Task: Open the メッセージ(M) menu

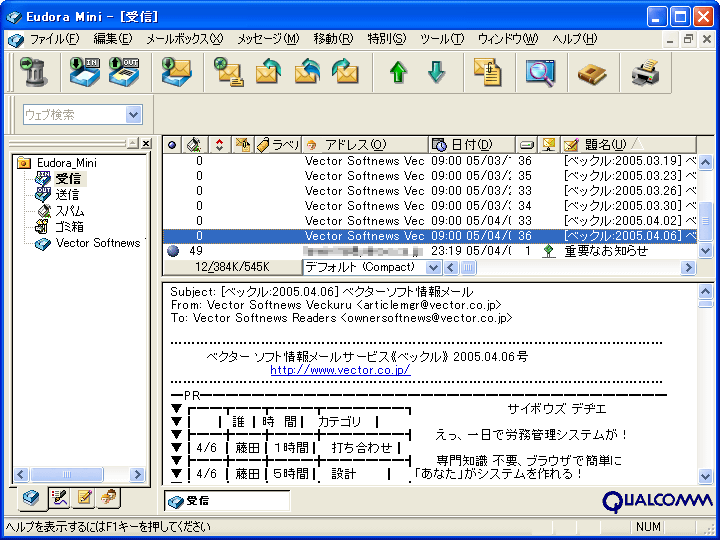Action: click(x=268, y=39)
